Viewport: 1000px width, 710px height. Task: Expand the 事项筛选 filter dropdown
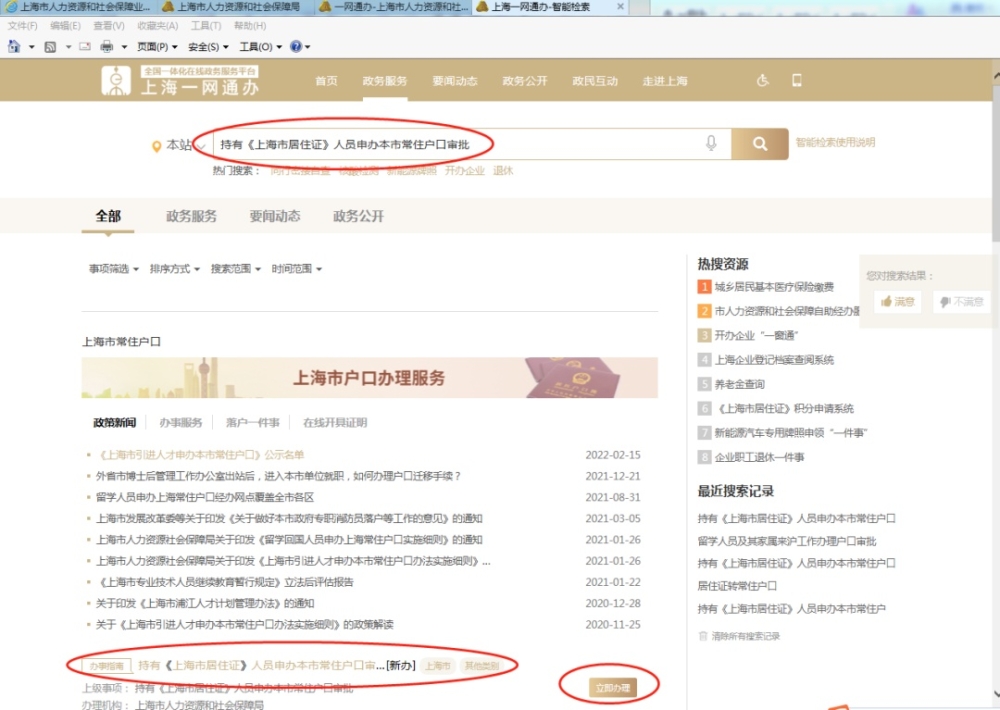[114, 269]
